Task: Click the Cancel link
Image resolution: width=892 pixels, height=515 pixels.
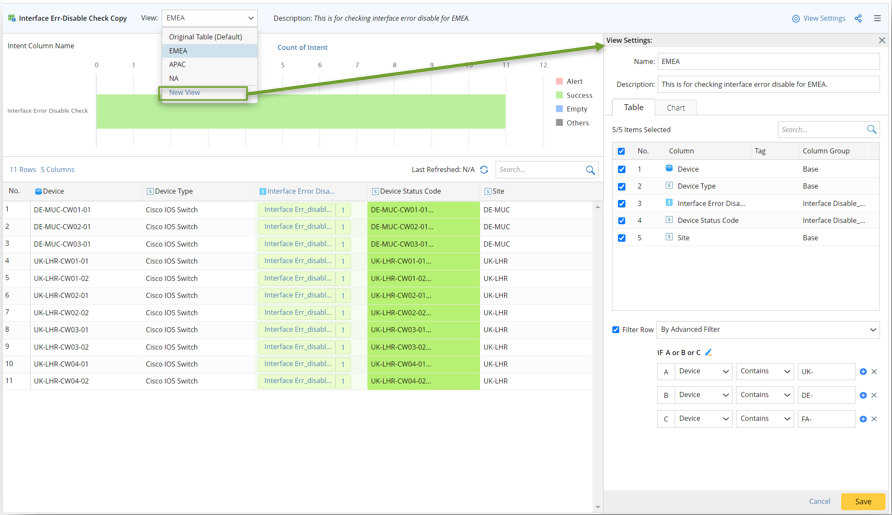Action: pyautogui.click(x=819, y=501)
